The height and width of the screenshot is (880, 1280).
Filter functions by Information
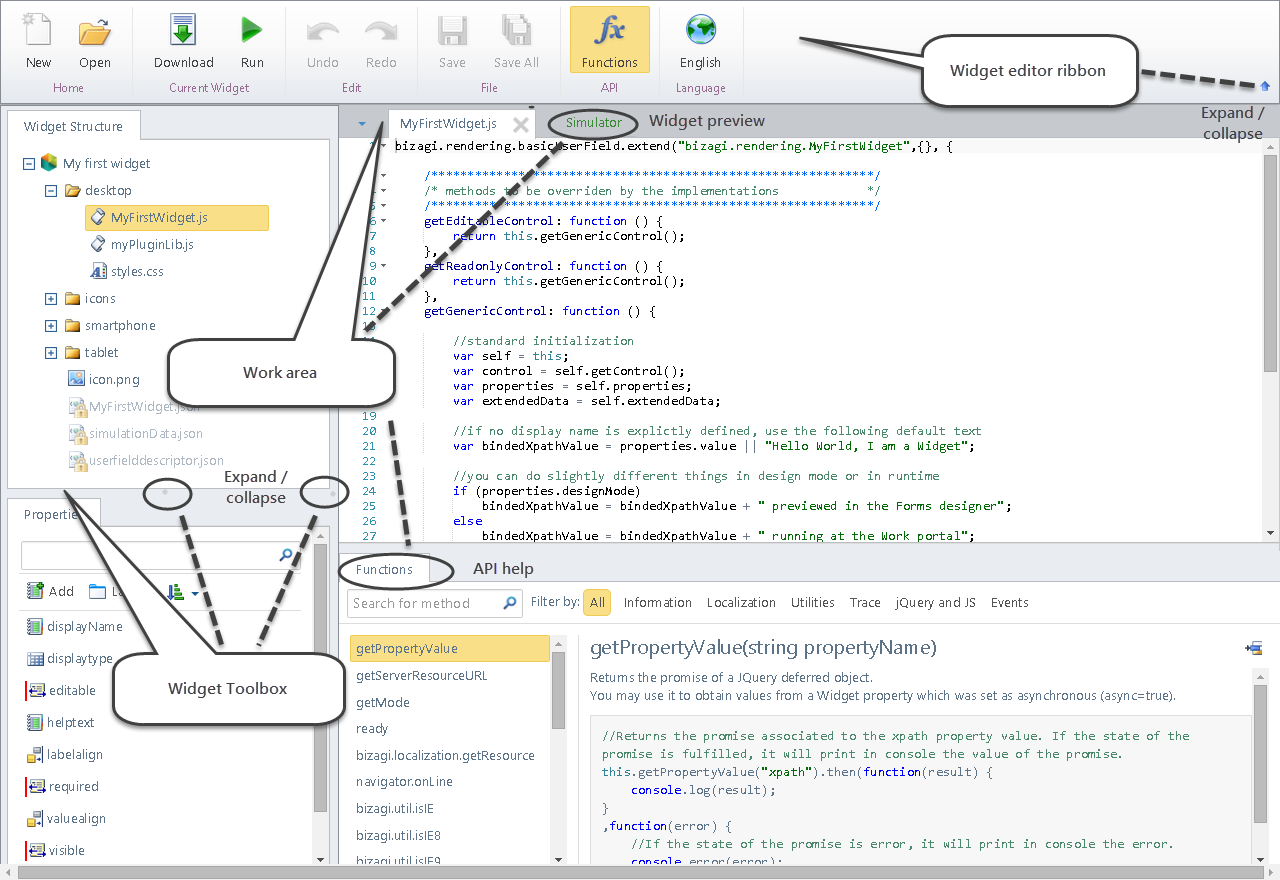pos(657,602)
